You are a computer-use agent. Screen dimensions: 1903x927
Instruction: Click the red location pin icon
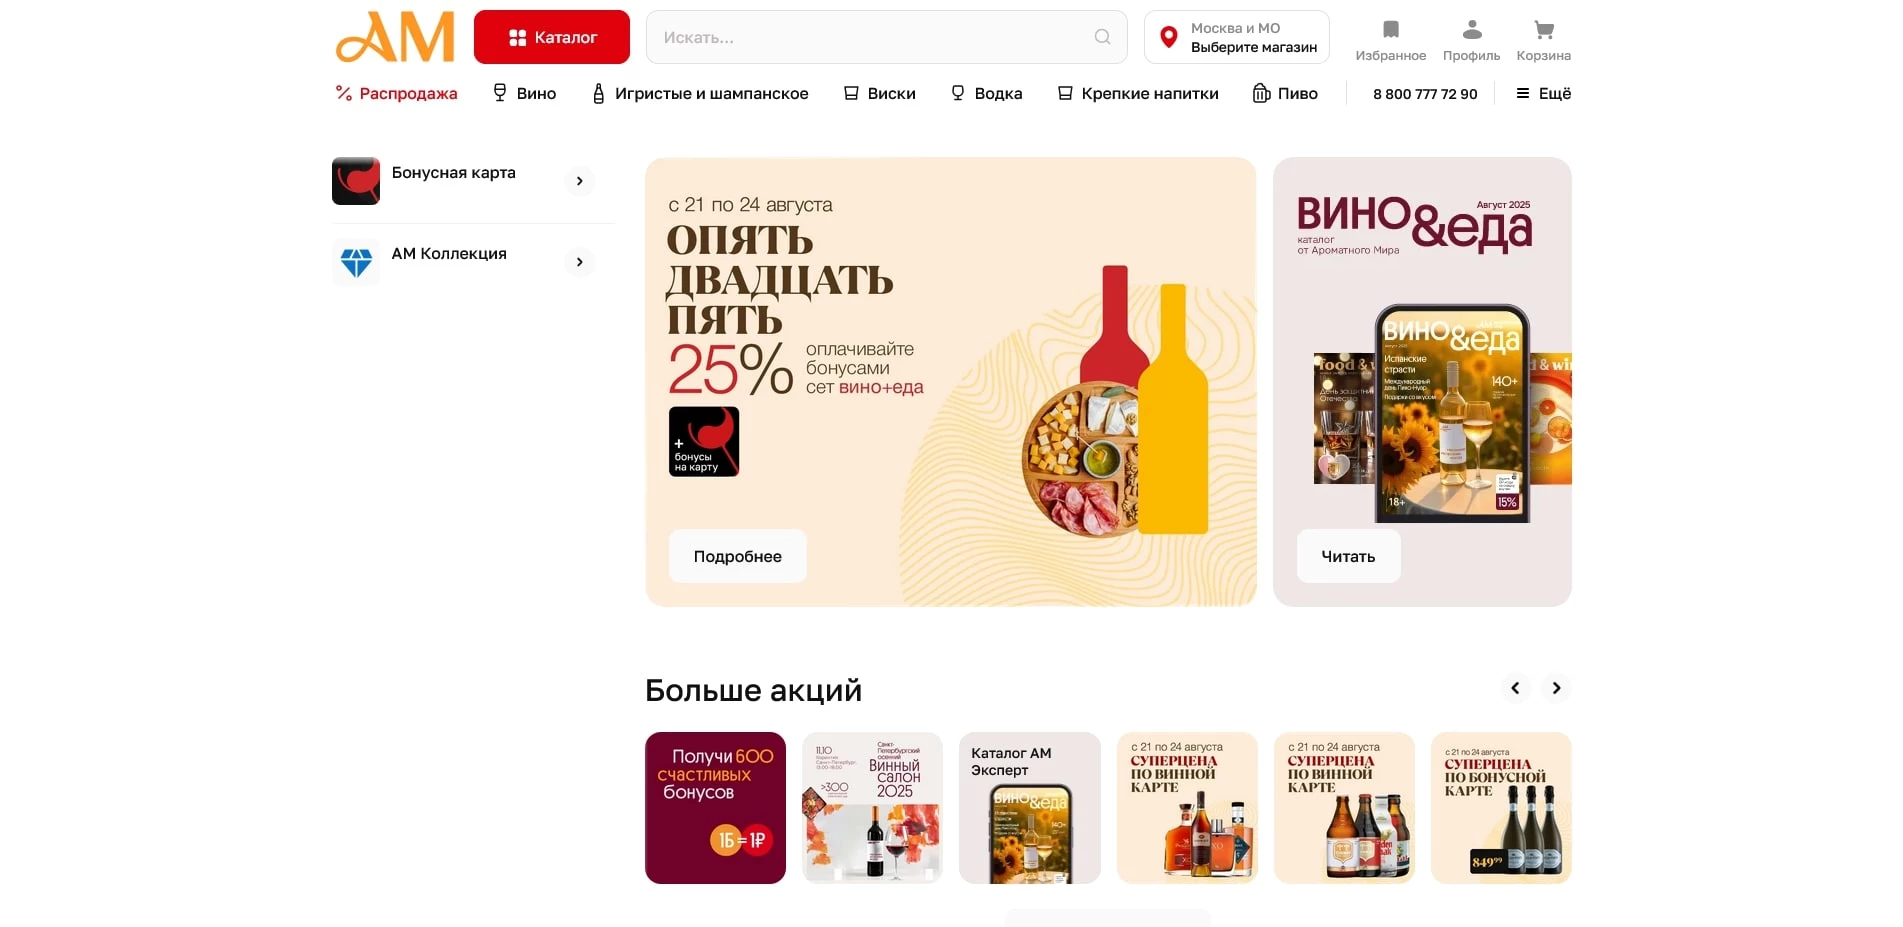click(x=1168, y=38)
